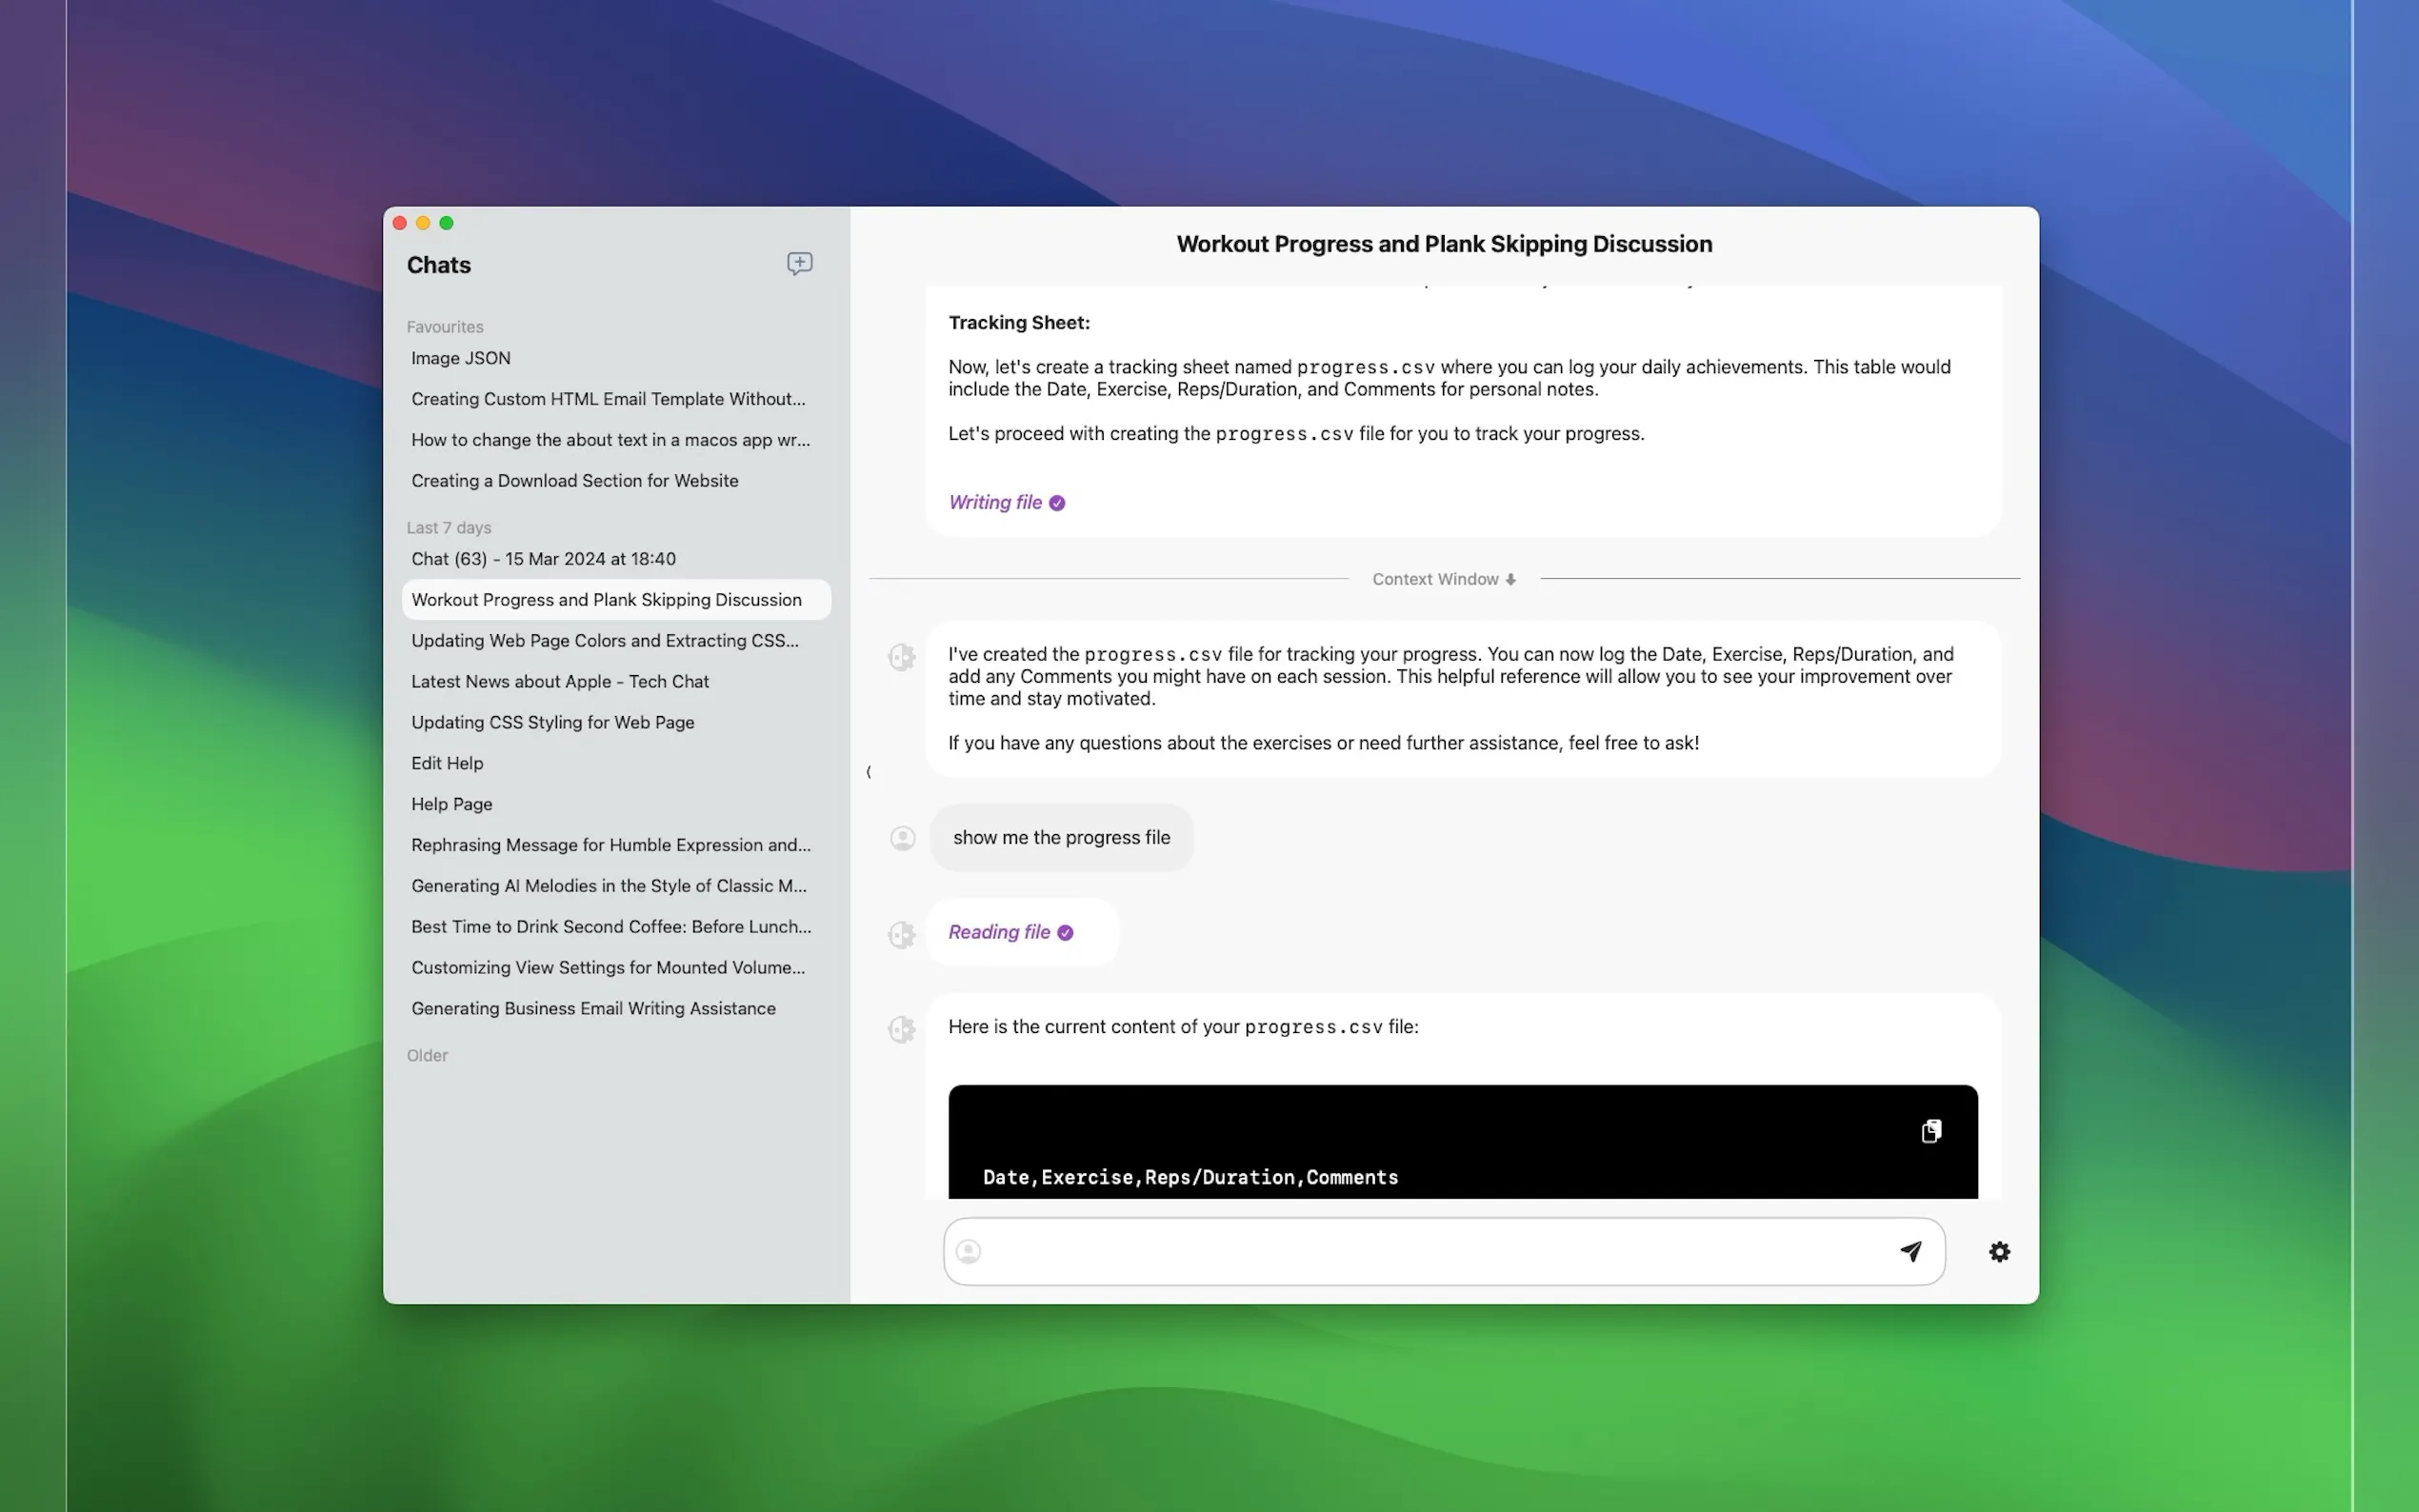Open Creating a Download Section for Website

(575, 481)
